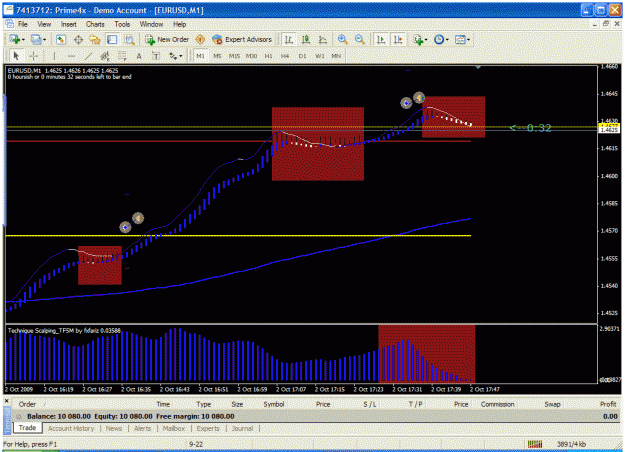Viewport: 625px width, 452px height.
Task: Switch chart to MN timeframe
Action: click(x=336, y=56)
